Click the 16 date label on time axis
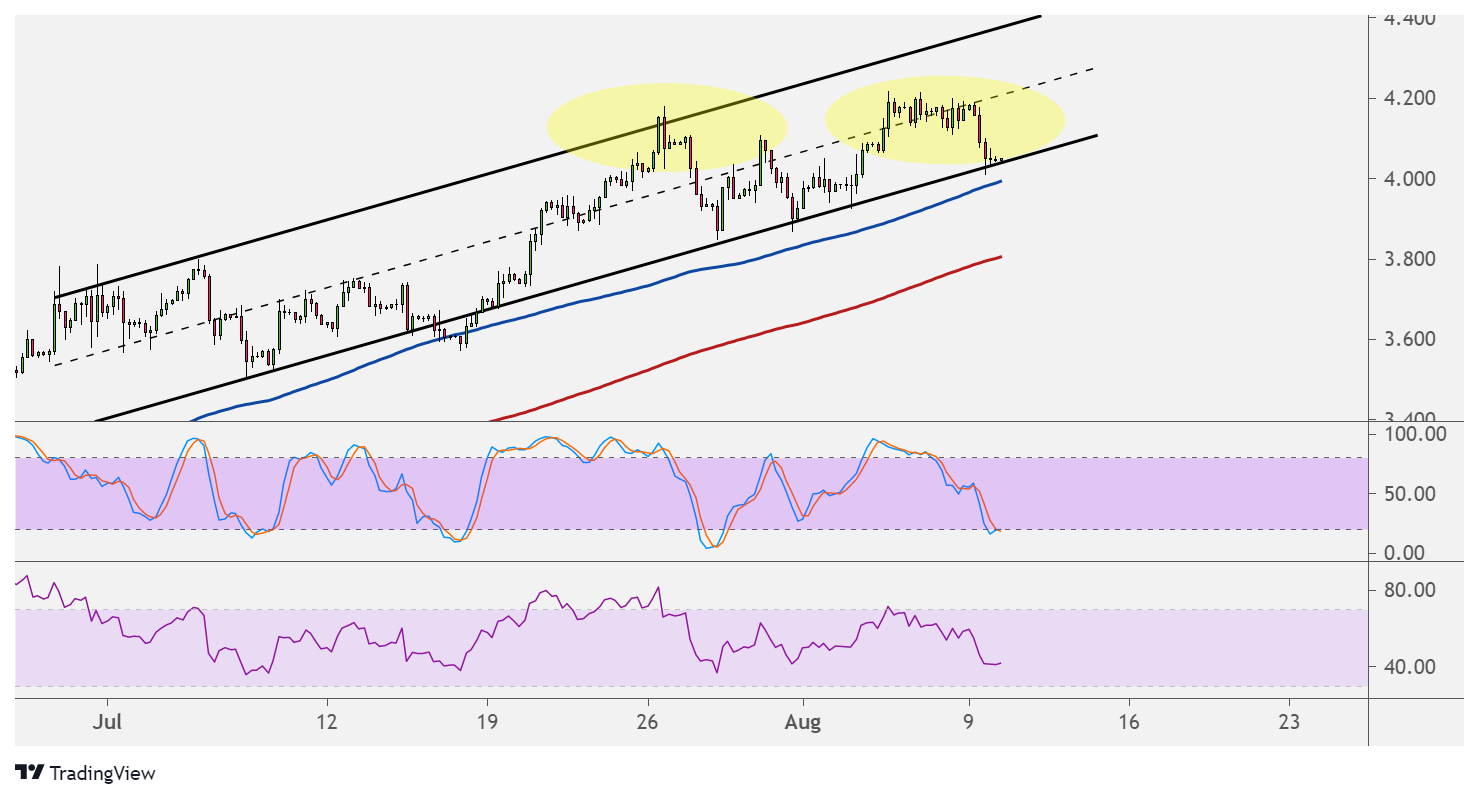This screenshot has width=1479, height=799. 1128,722
